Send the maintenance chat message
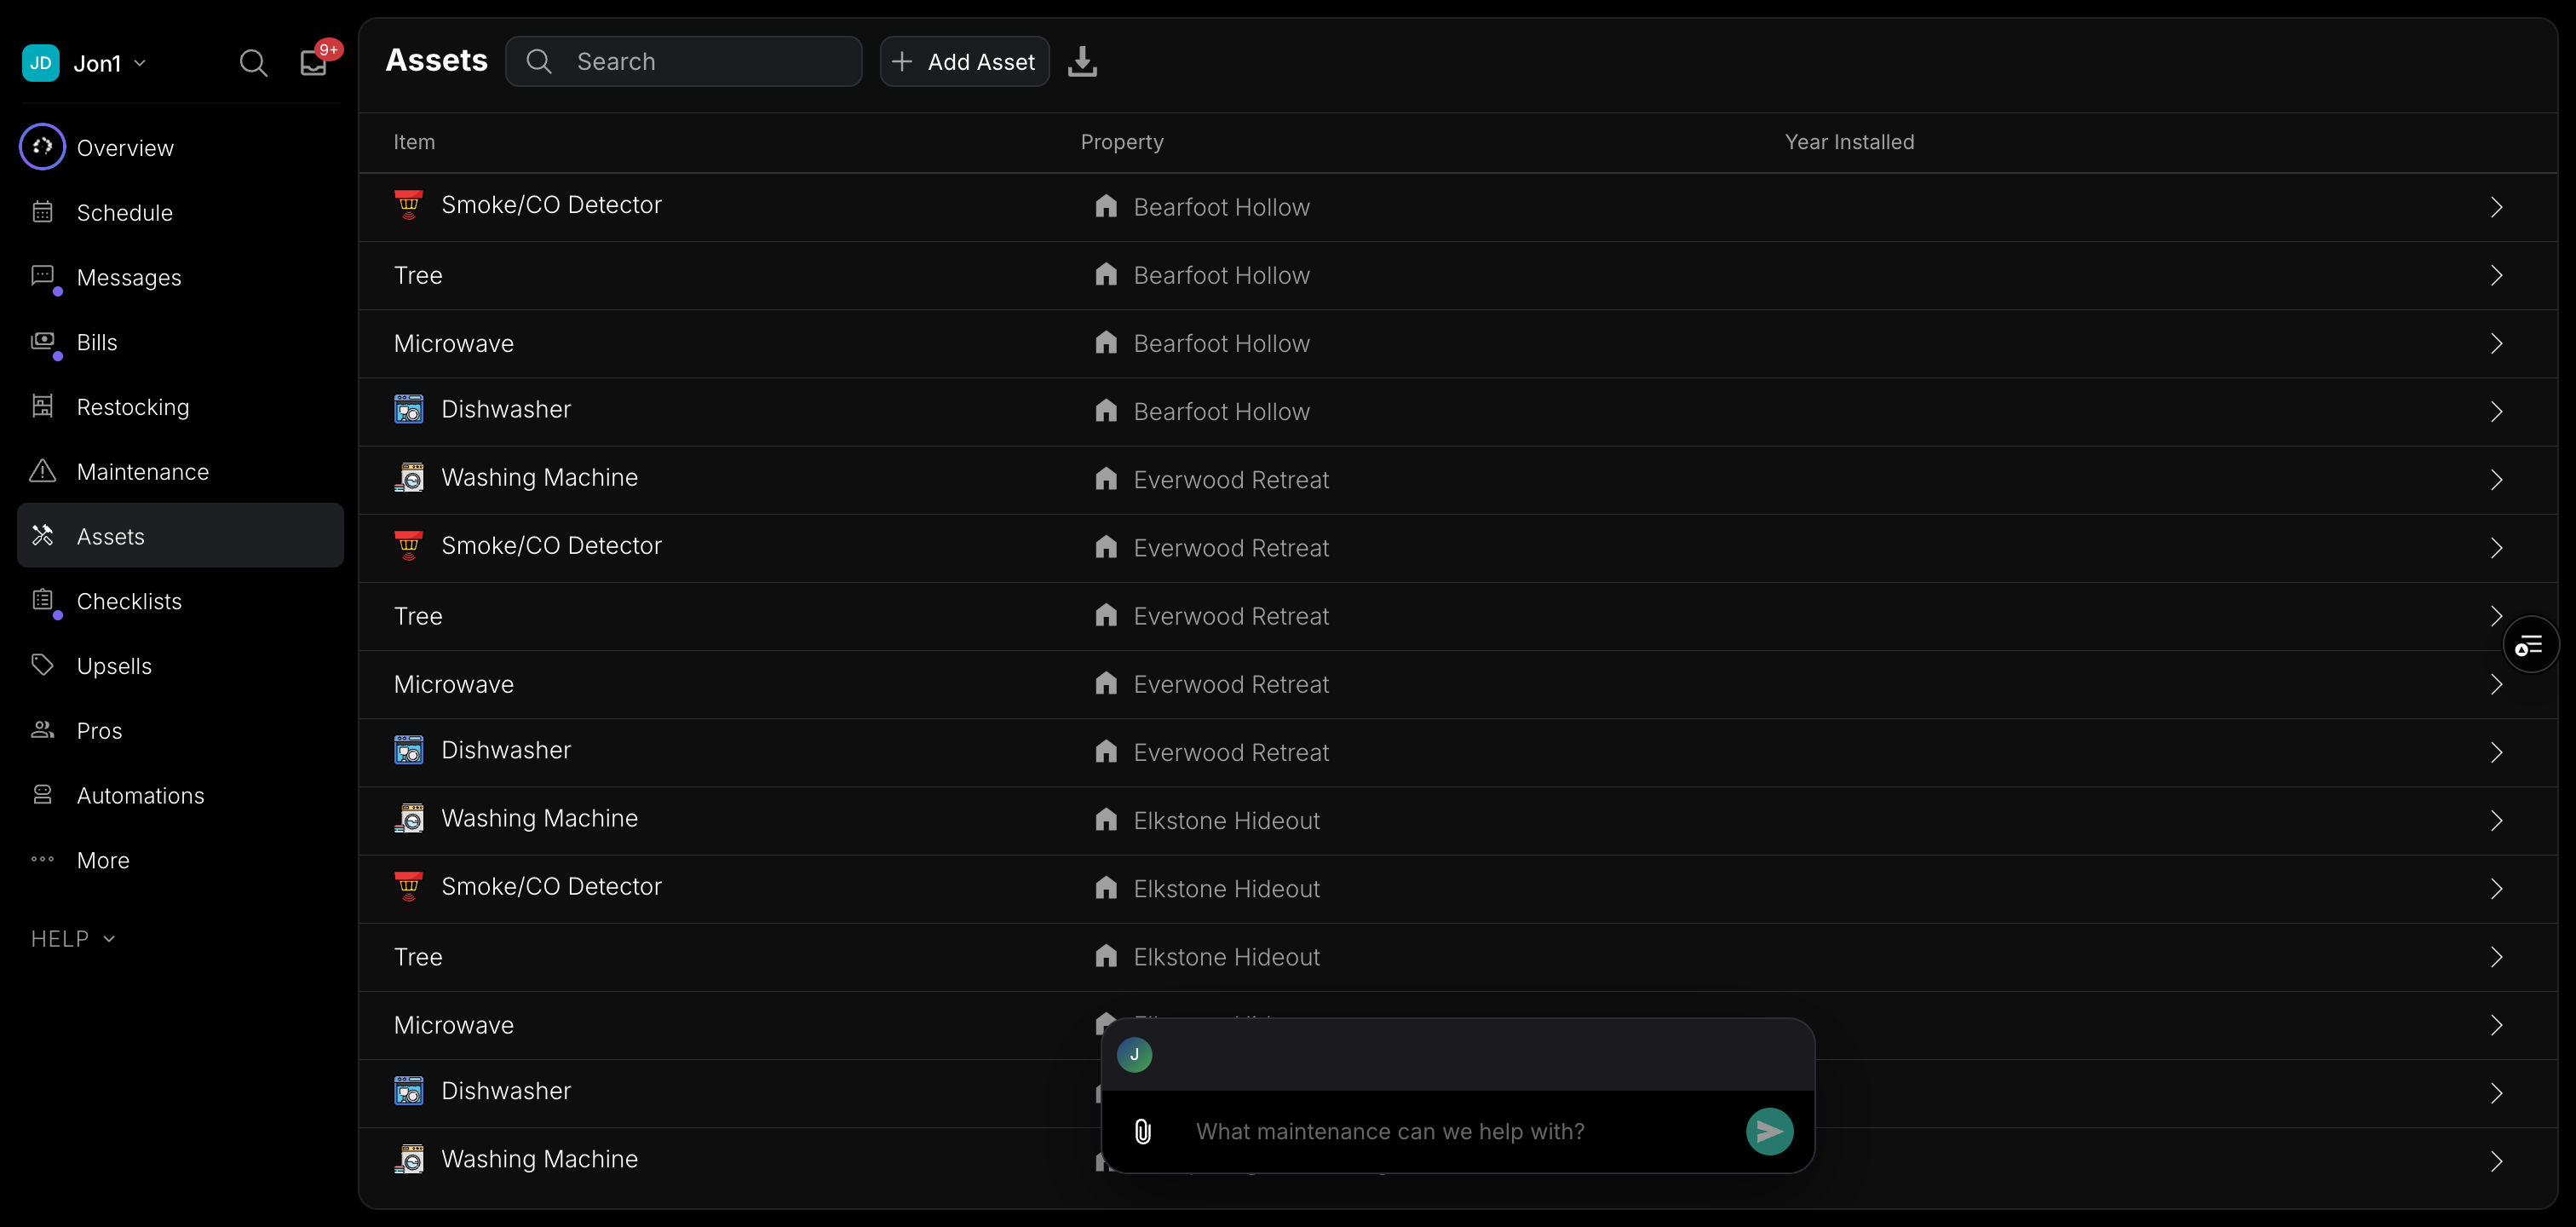The width and height of the screenshot is (2576, 1227). 1768,1131
